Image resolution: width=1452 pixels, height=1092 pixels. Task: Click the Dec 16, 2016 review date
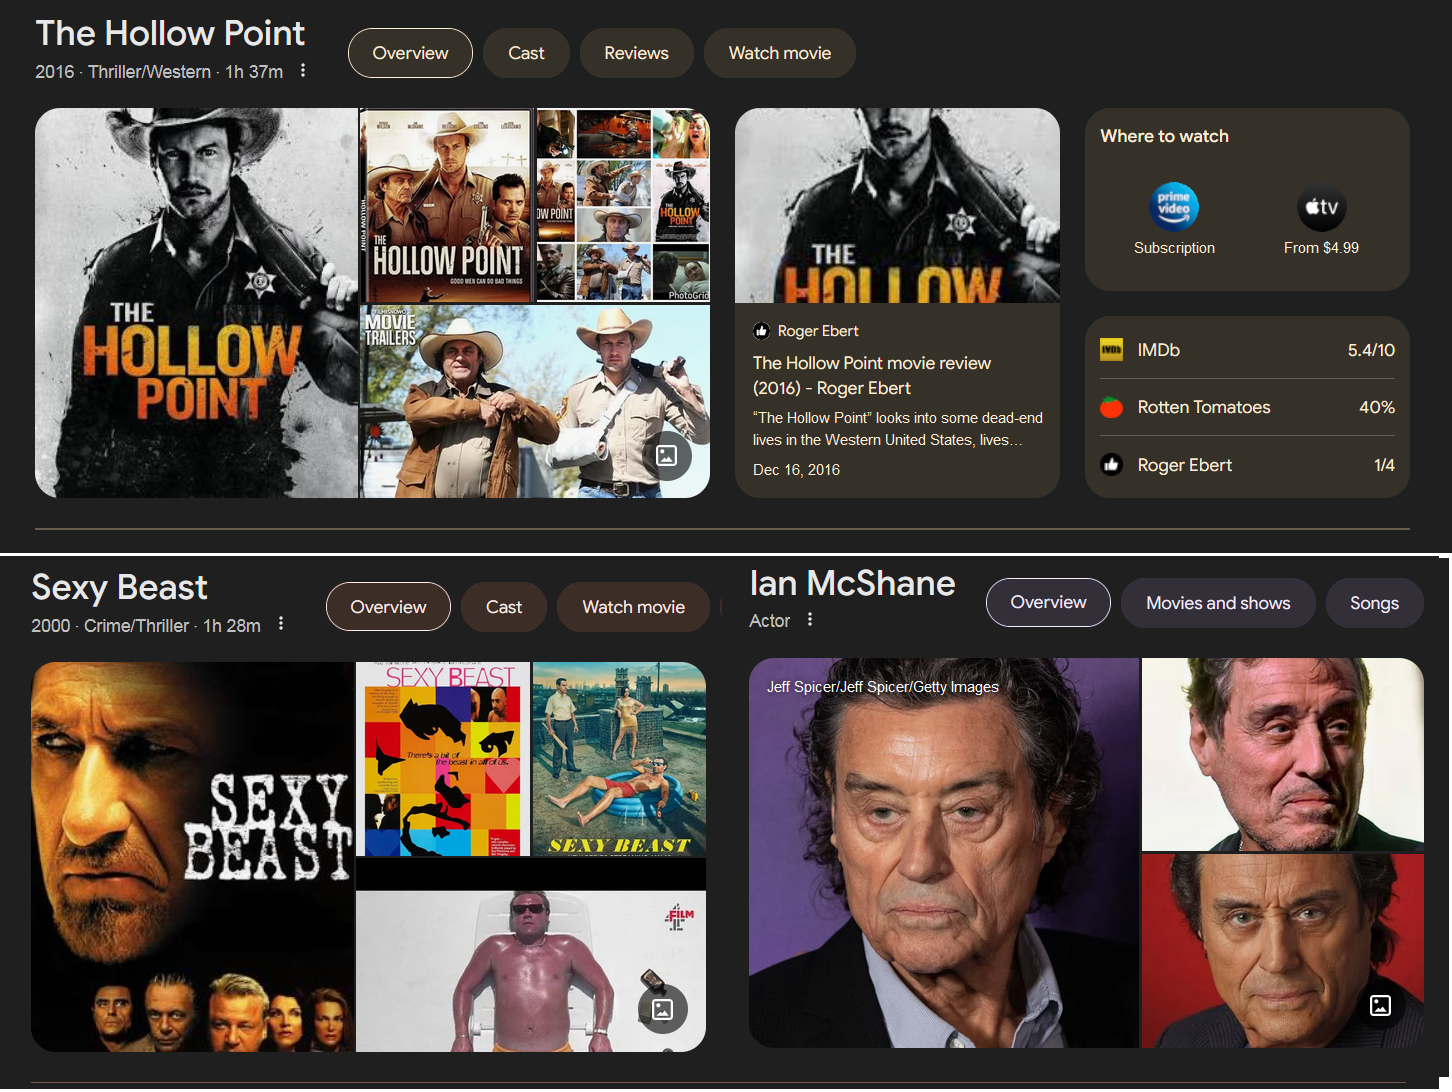(x=796, y=470)
